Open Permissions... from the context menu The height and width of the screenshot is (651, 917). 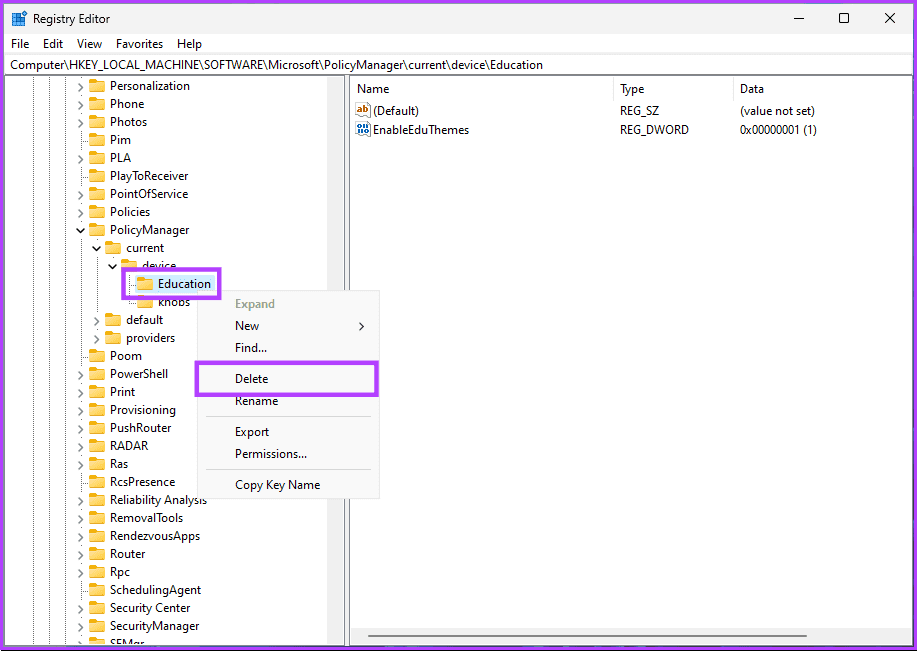[288, 454]
